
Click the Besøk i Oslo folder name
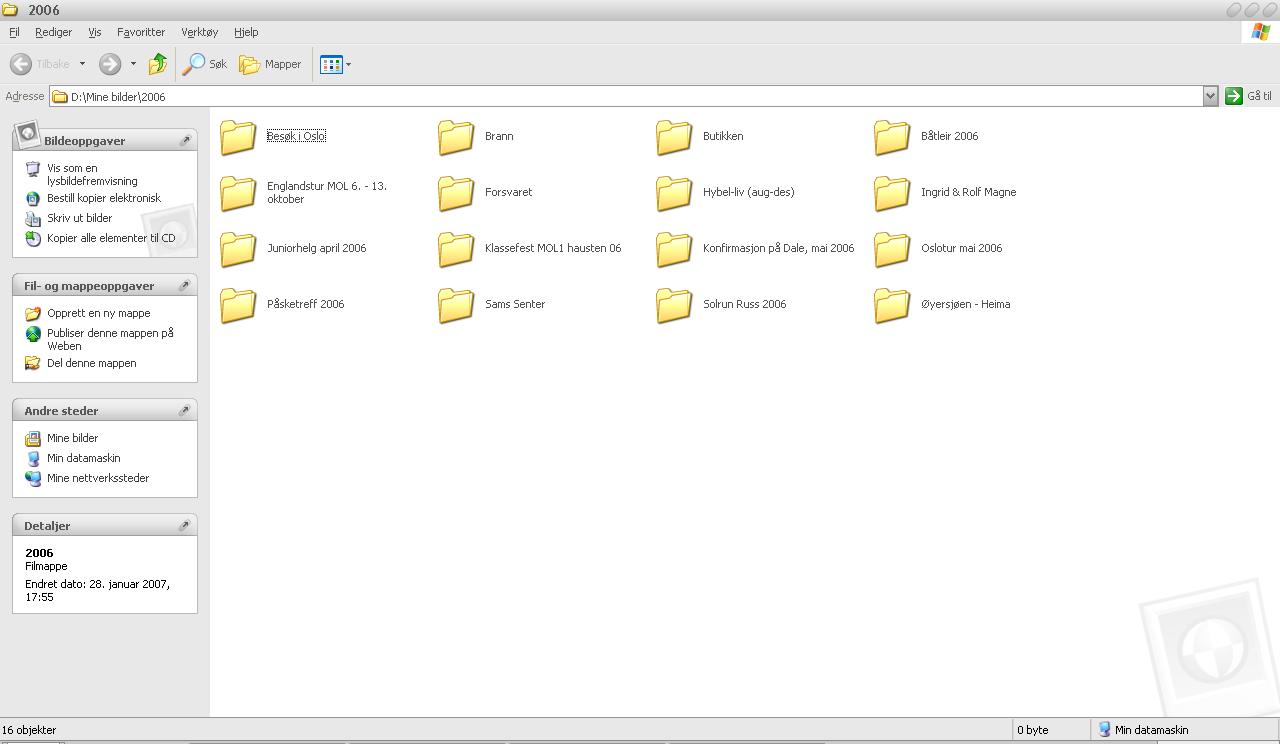click(x=296, y=136)
